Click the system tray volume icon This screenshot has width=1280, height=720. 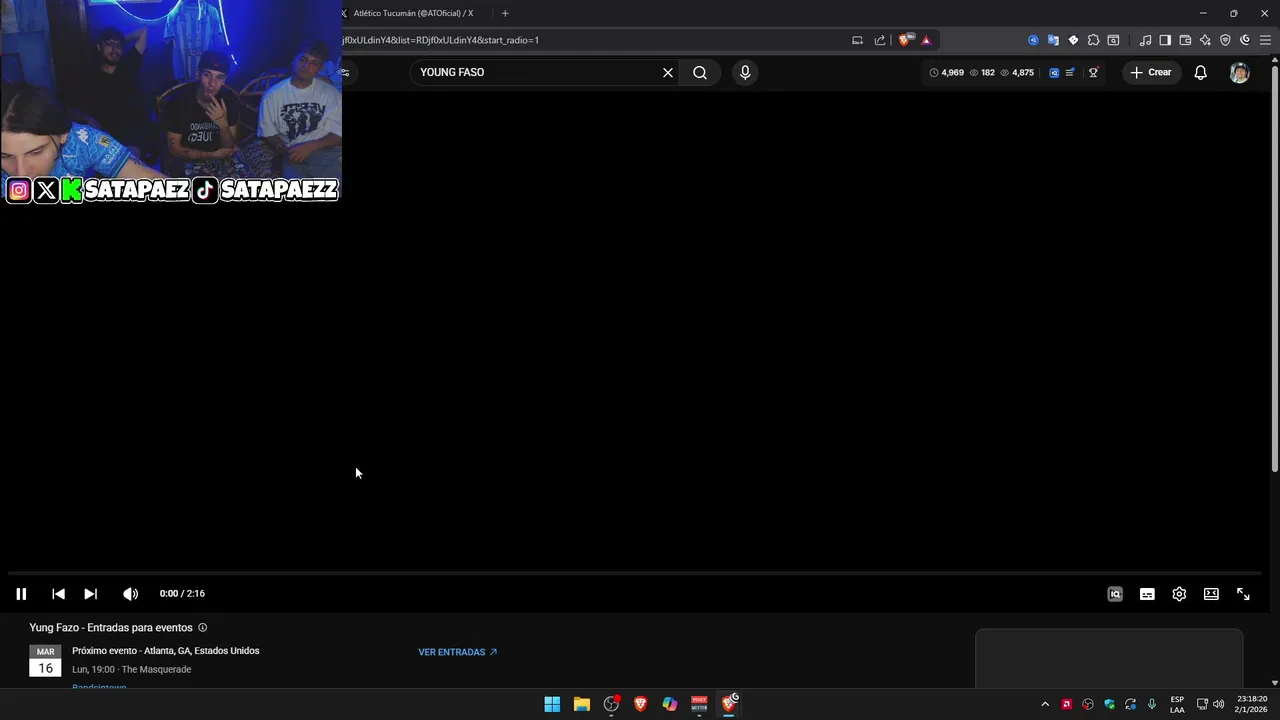click(1218, 704)
